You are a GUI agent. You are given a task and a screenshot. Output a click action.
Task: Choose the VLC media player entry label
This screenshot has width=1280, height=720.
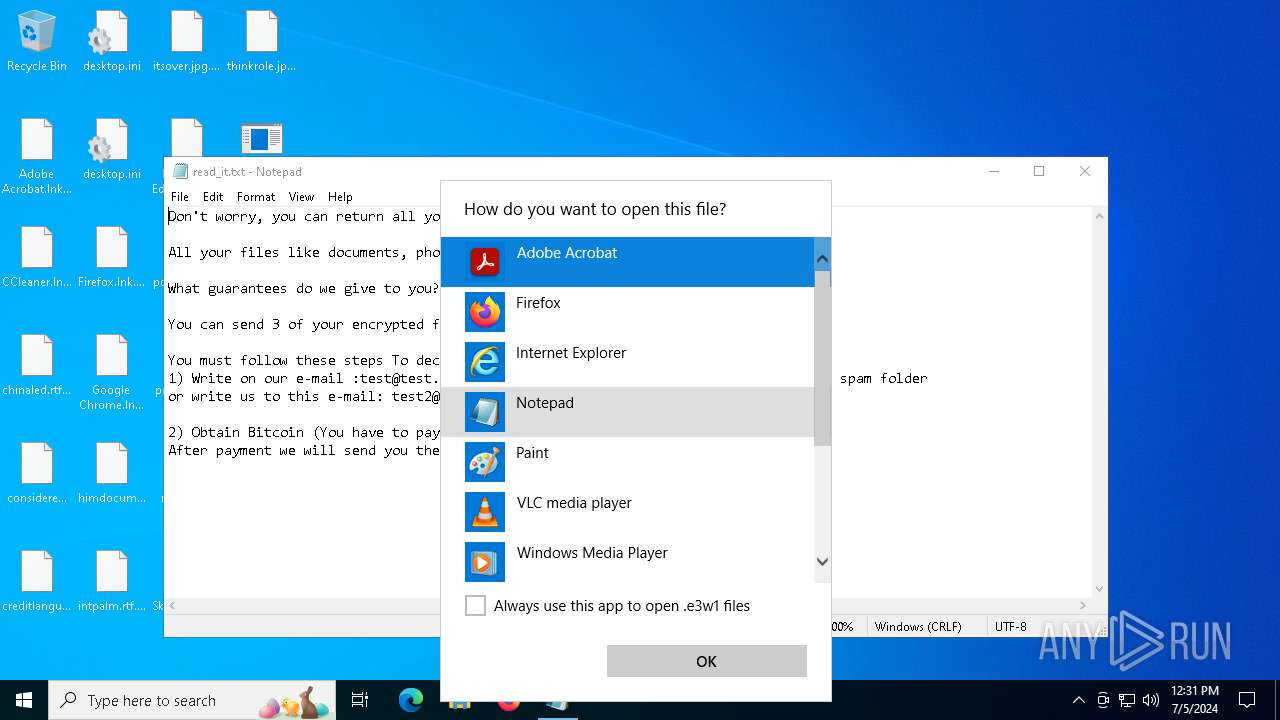[574, 503]
